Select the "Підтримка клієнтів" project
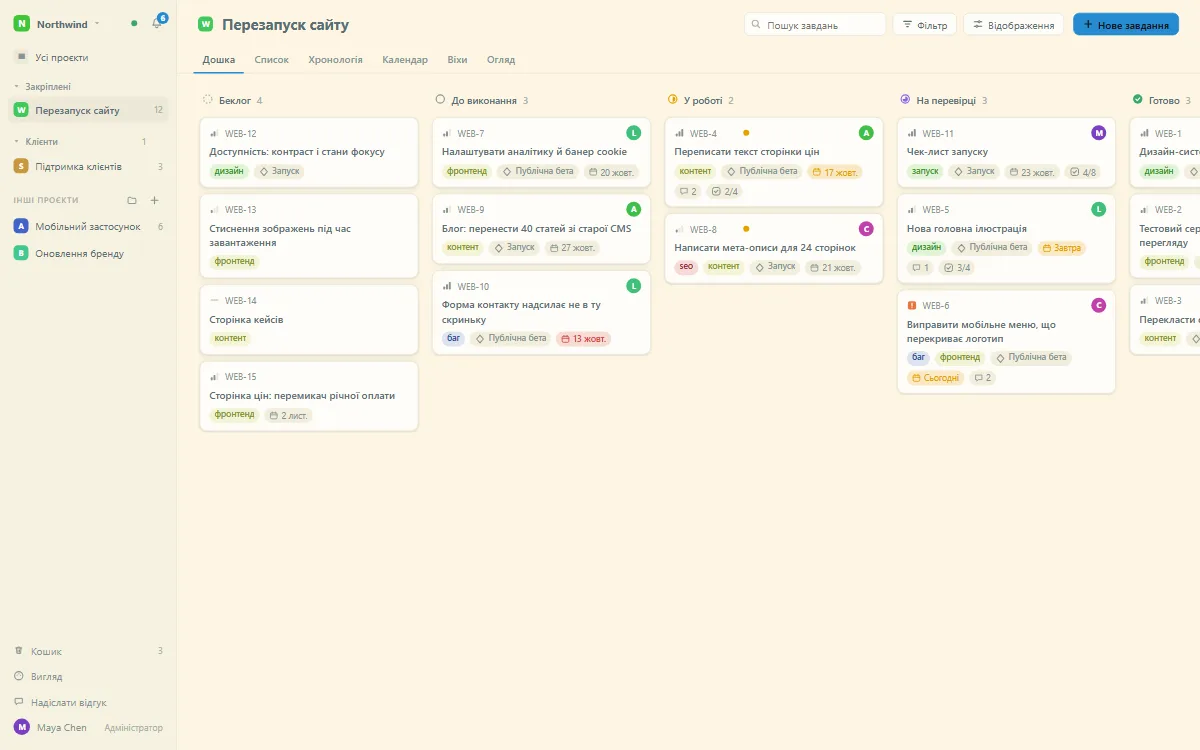The width and height of the screenshot is (1200, 750). tap(88, 166)
